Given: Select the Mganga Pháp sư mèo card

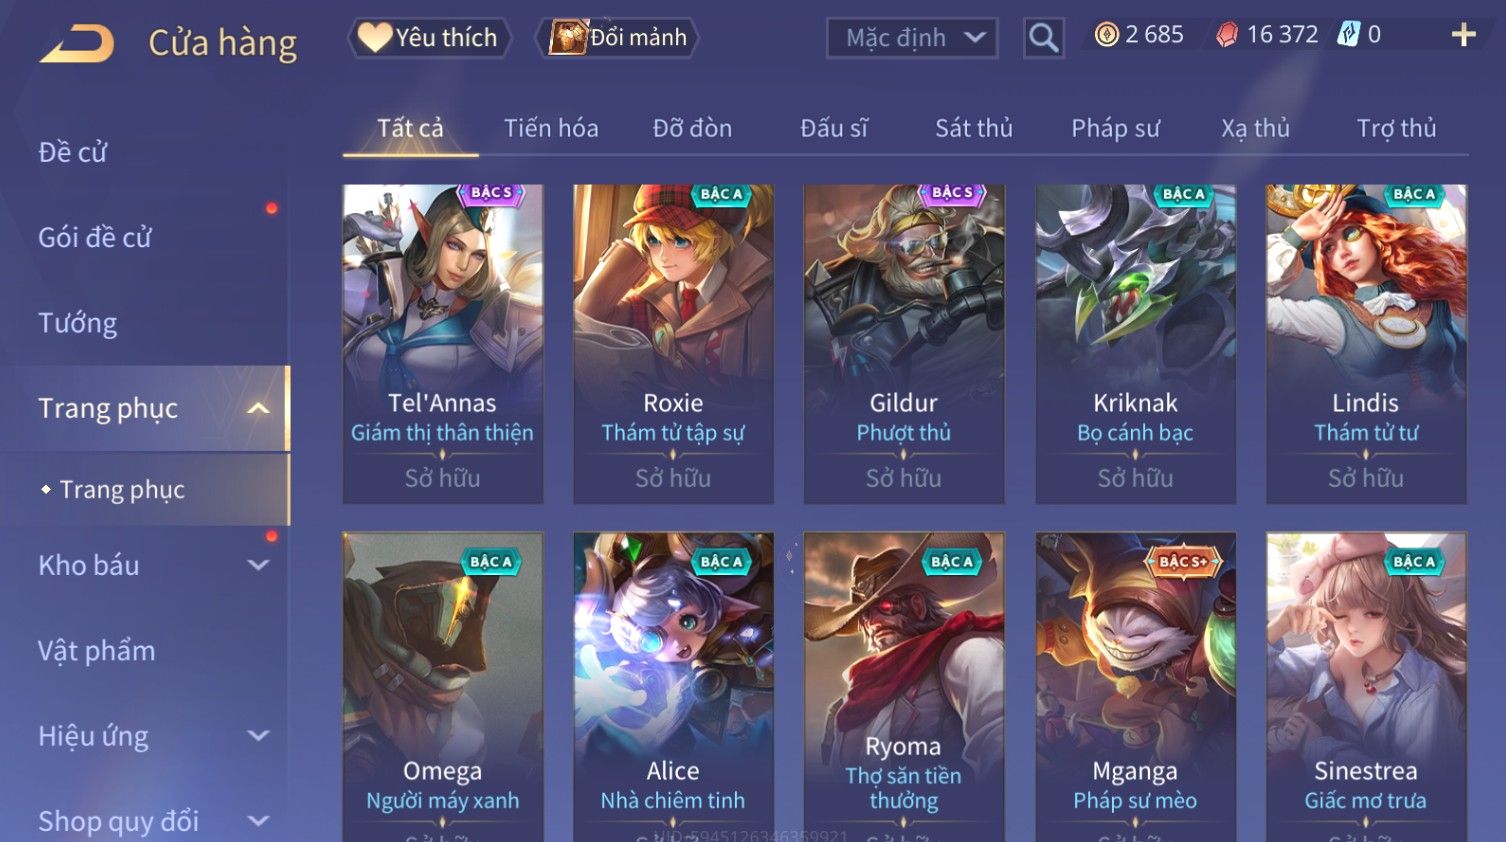Looking at the screenshot, I should [x=1135, y=686].
